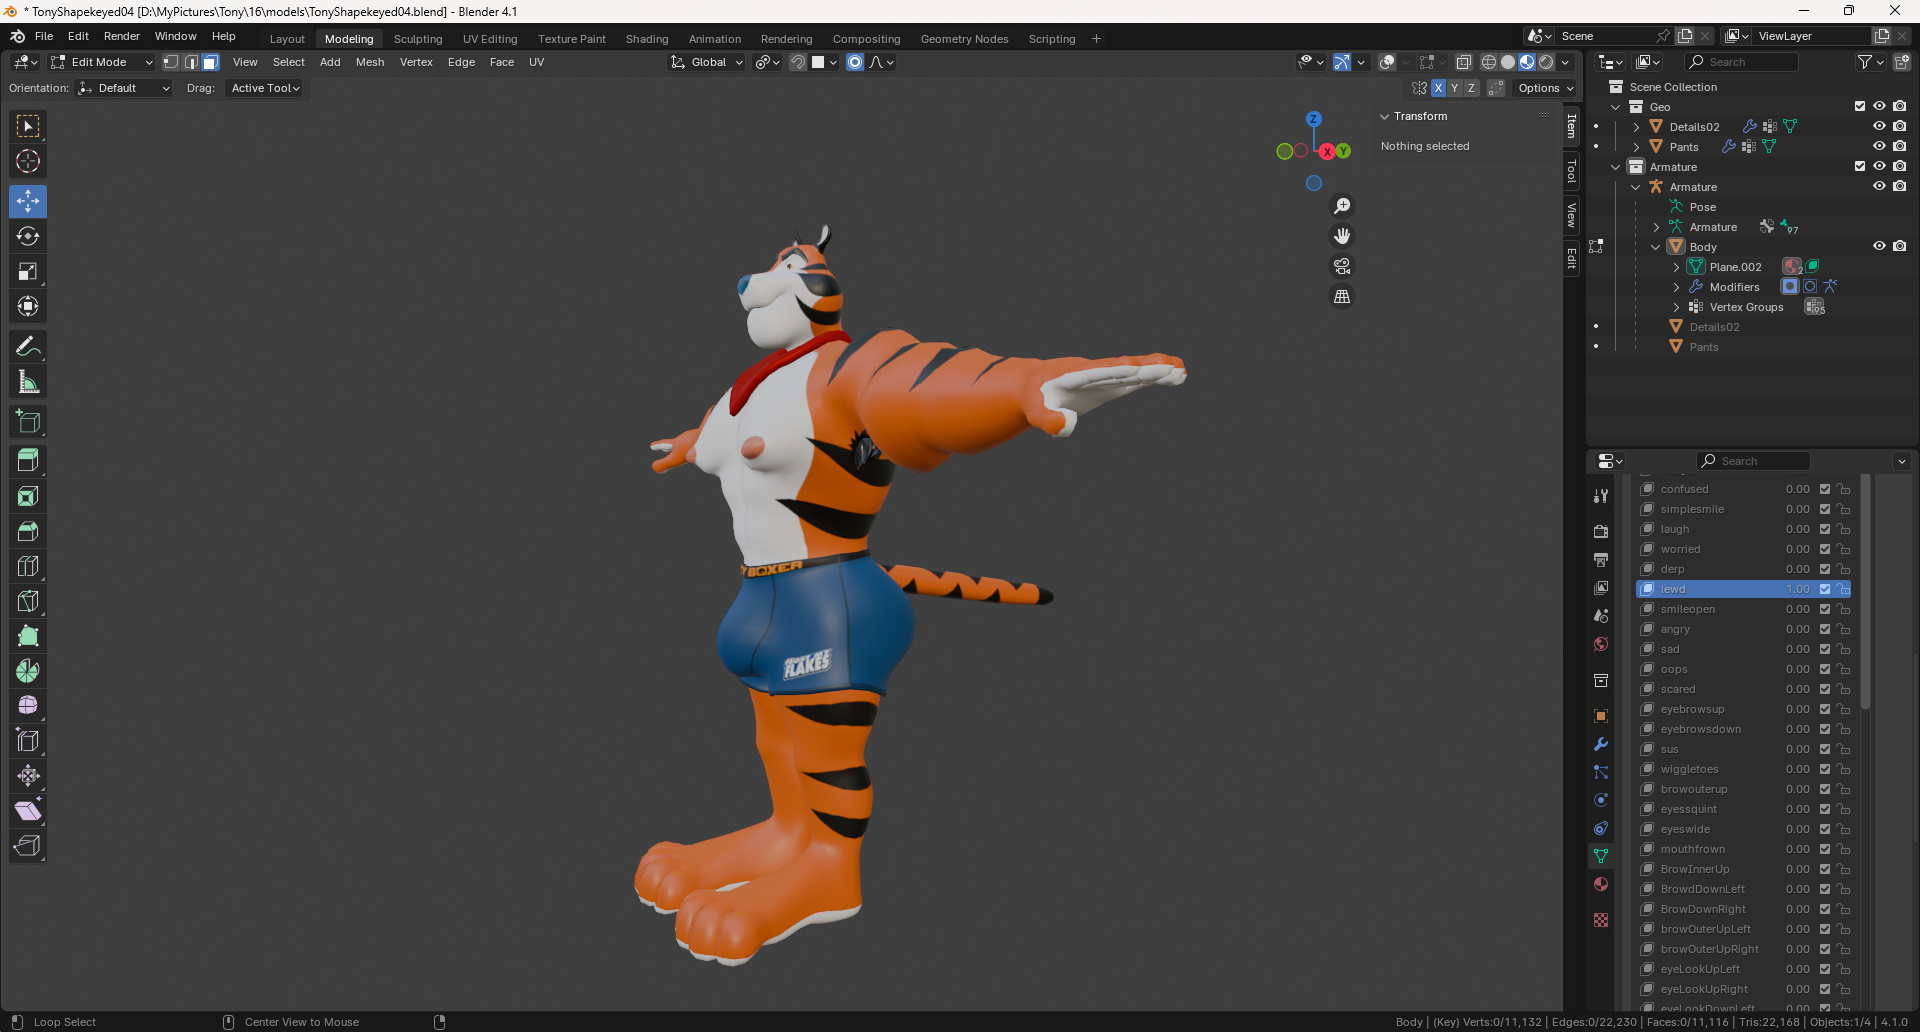Select the Loop Cut tool

point(28,566)
